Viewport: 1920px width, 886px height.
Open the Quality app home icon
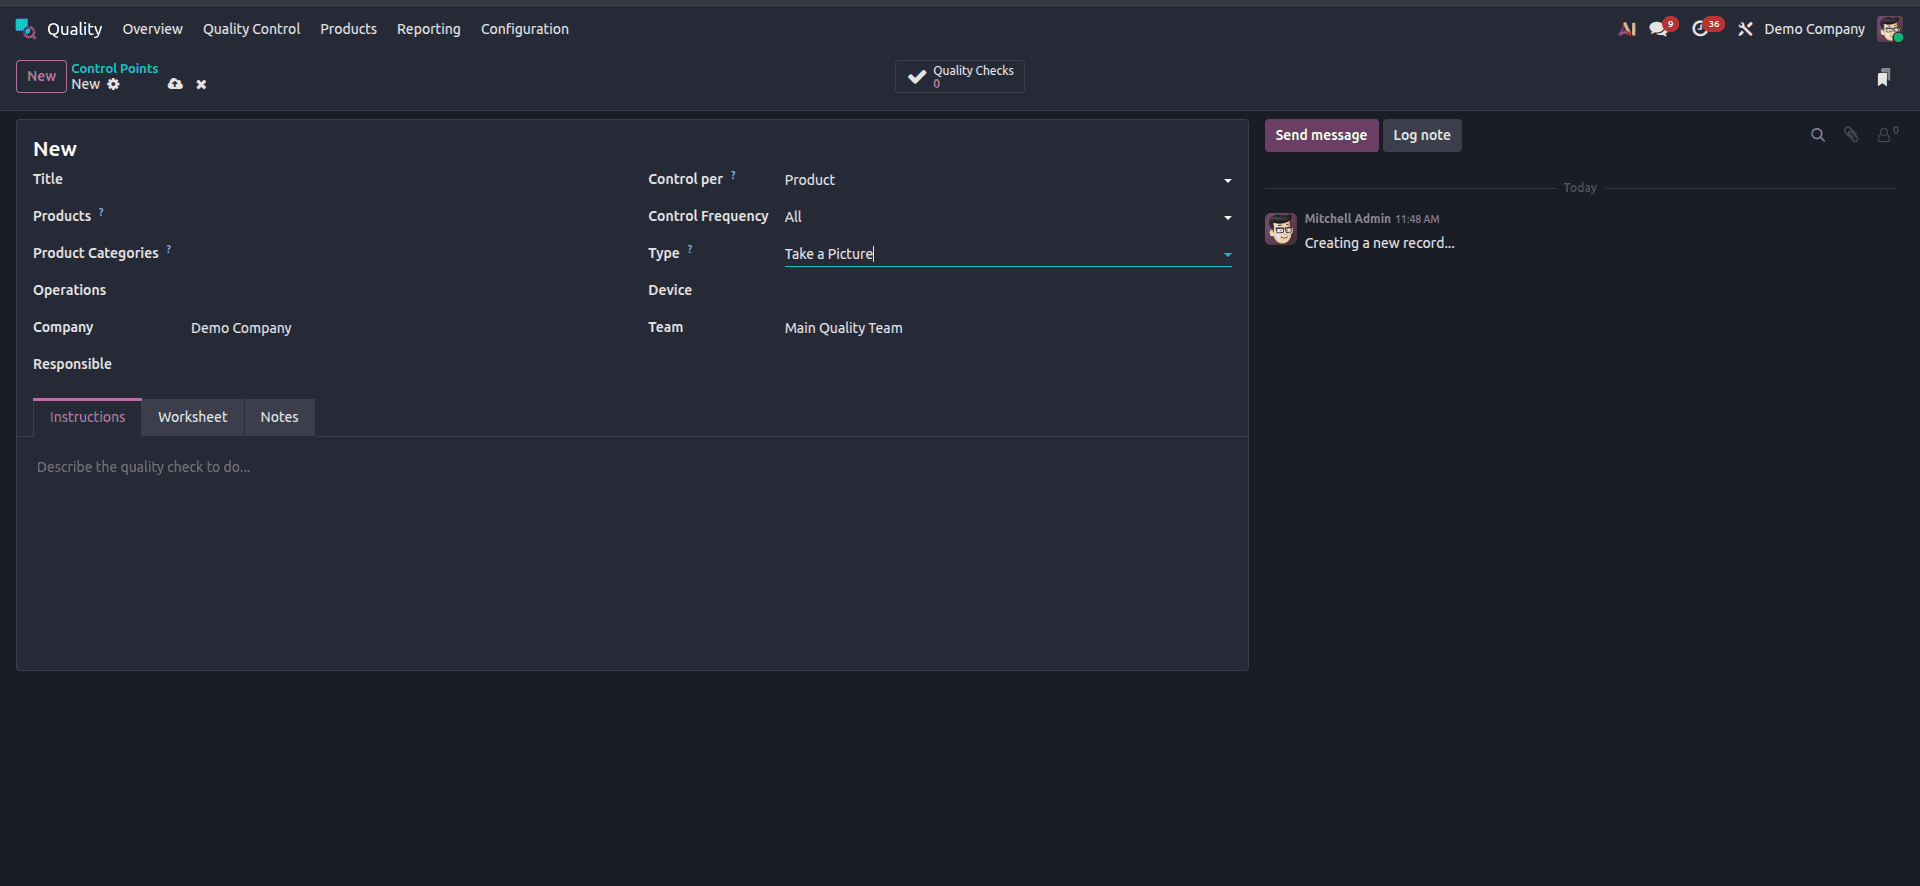tap(26, 29)
